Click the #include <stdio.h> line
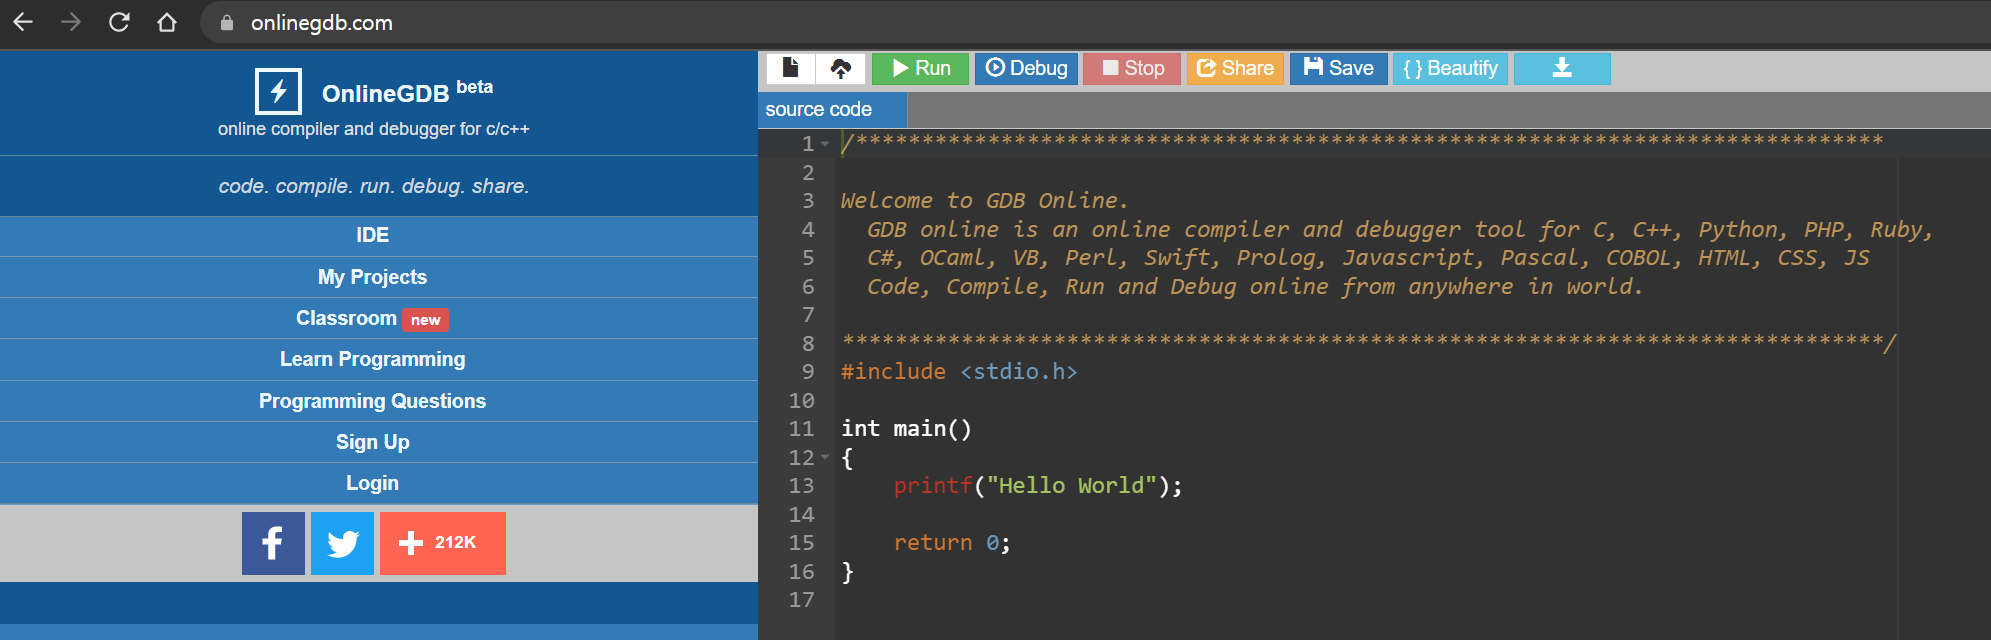The image size is (1991, 640). (959, 372)
